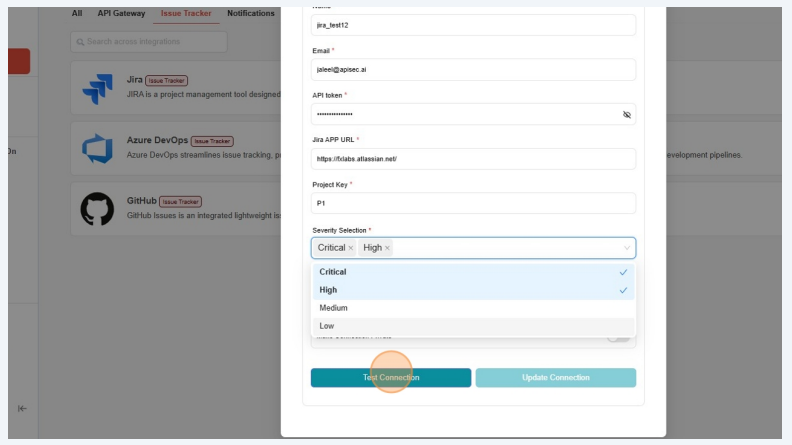Screen dimensions: 792x445
Task: Collapse the sidebar with arrow icon
Action: click(x=22, y=408)
